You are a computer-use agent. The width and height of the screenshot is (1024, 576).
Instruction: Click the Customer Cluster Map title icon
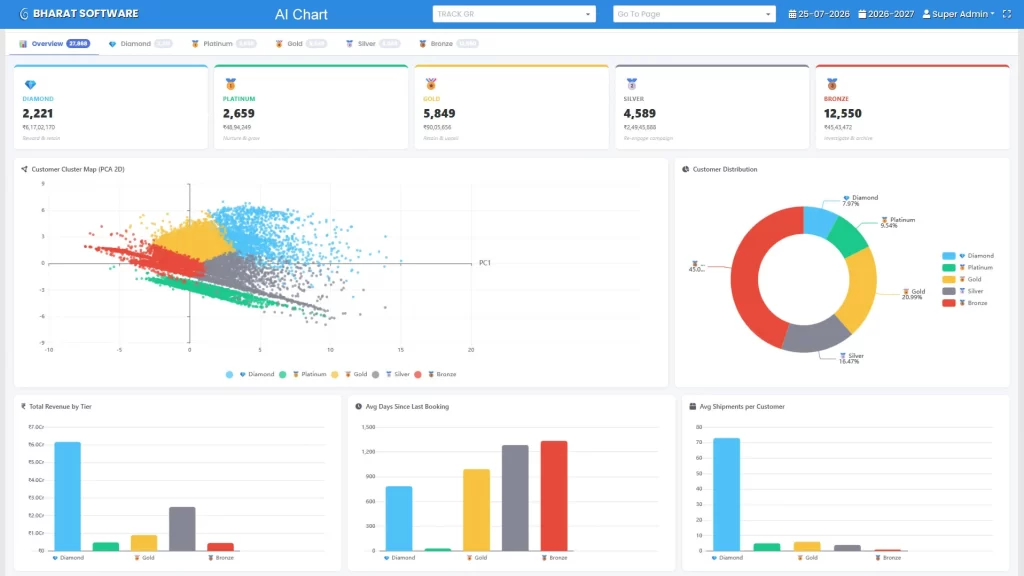click(x=25, y=169)
